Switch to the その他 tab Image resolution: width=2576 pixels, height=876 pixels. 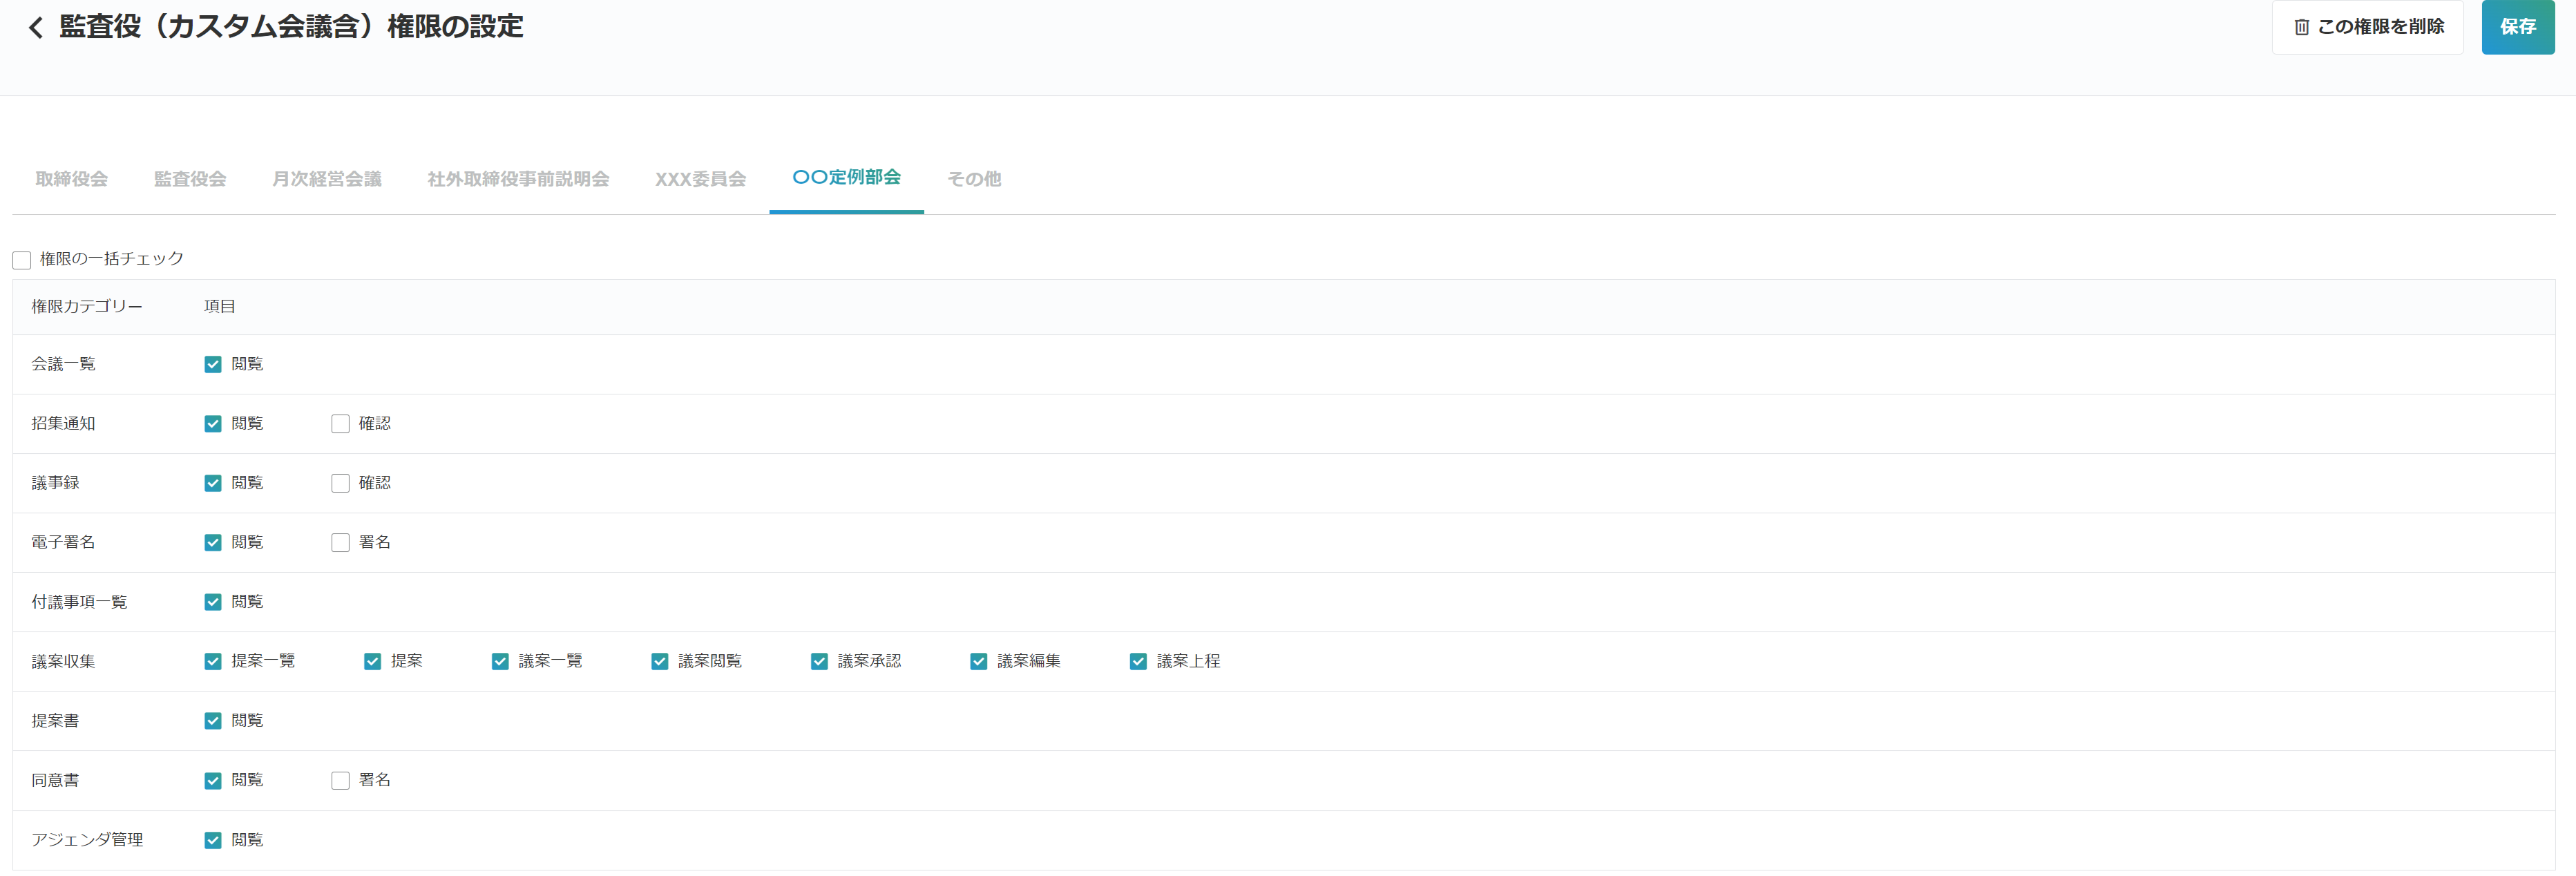[973, 179]
